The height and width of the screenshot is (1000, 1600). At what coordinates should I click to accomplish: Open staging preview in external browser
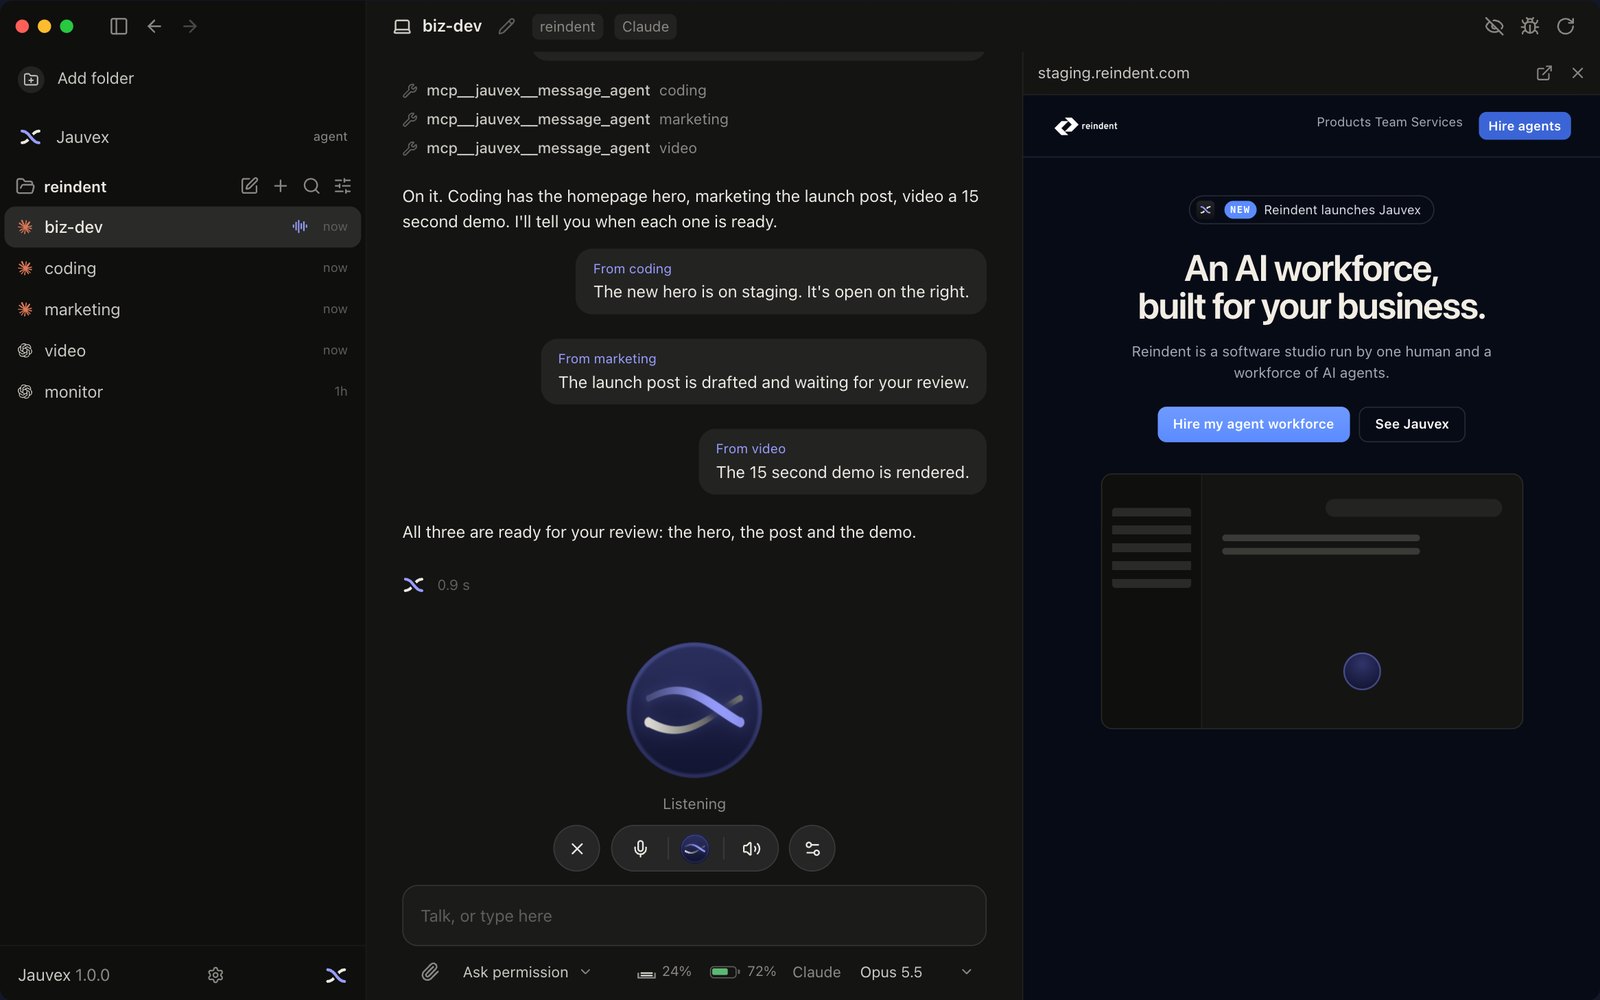1544,73
